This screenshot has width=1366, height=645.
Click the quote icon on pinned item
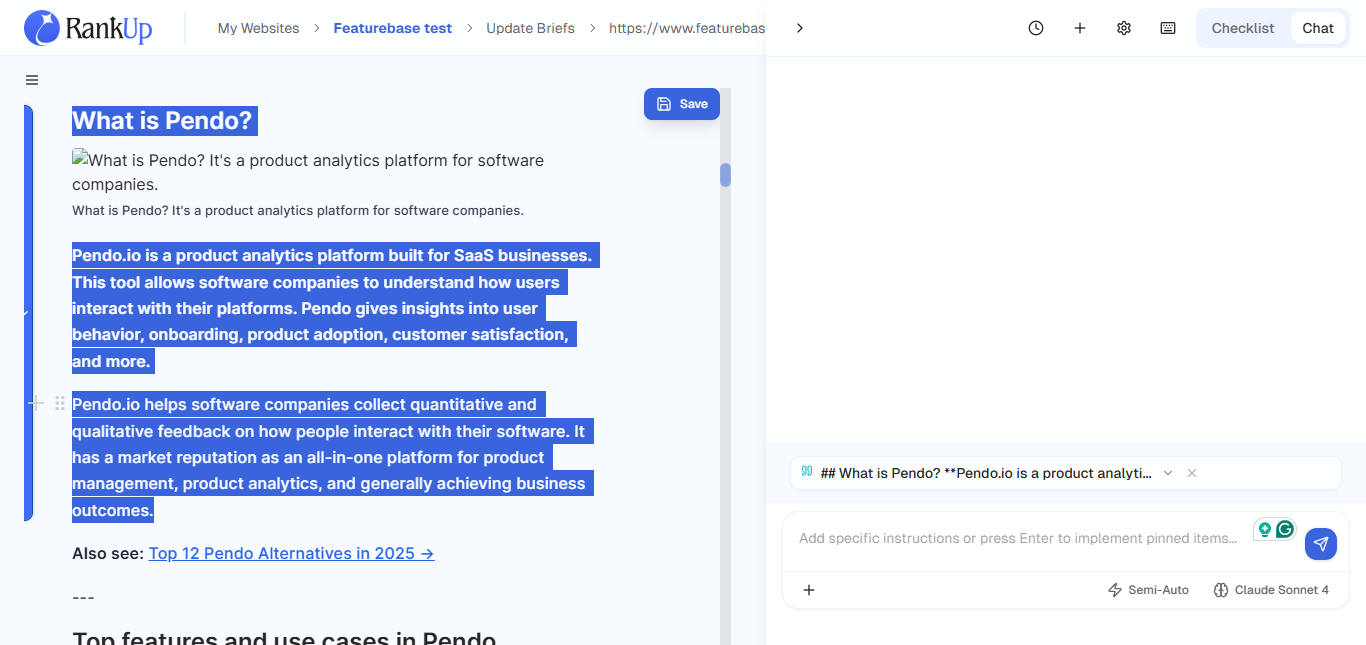pos(807,471)
